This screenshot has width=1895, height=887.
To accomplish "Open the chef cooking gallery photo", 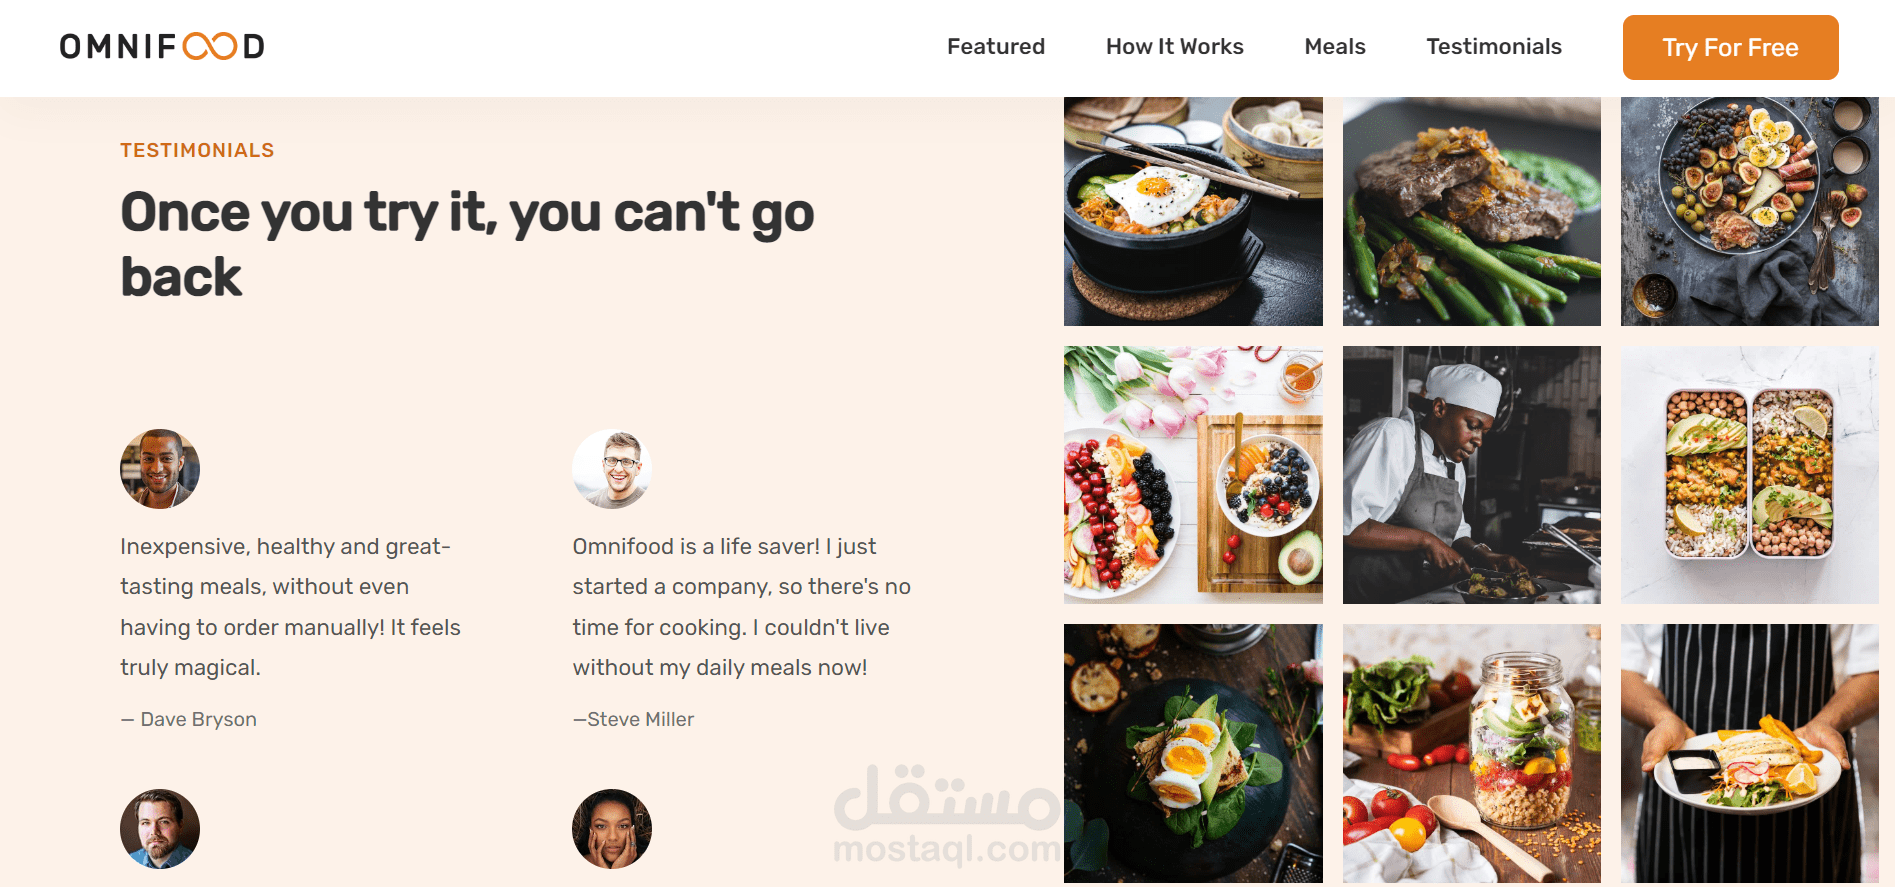I will tap(1472, 475).
